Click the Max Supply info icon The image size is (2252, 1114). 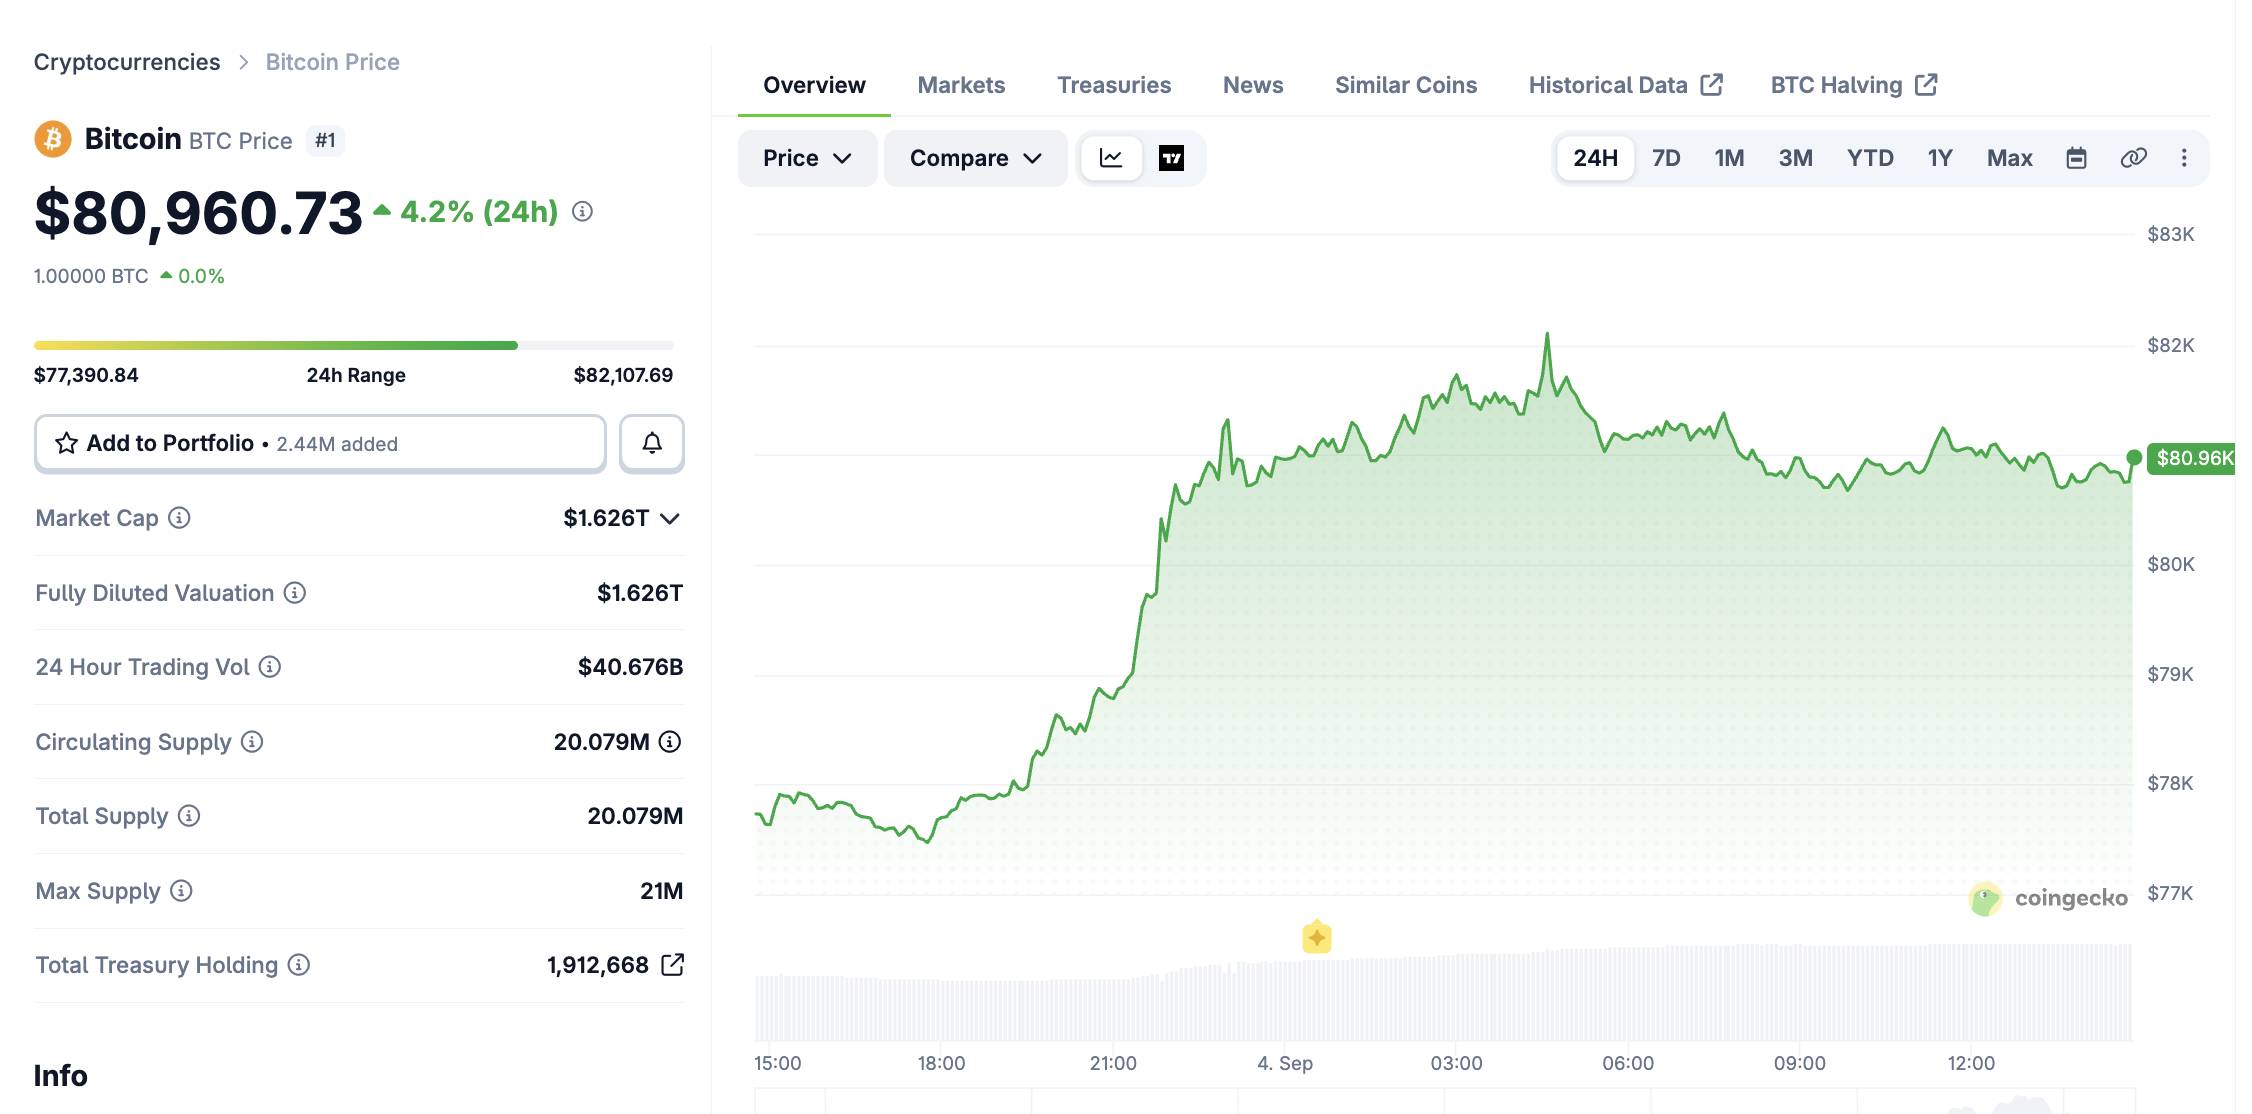coord(181,890)
